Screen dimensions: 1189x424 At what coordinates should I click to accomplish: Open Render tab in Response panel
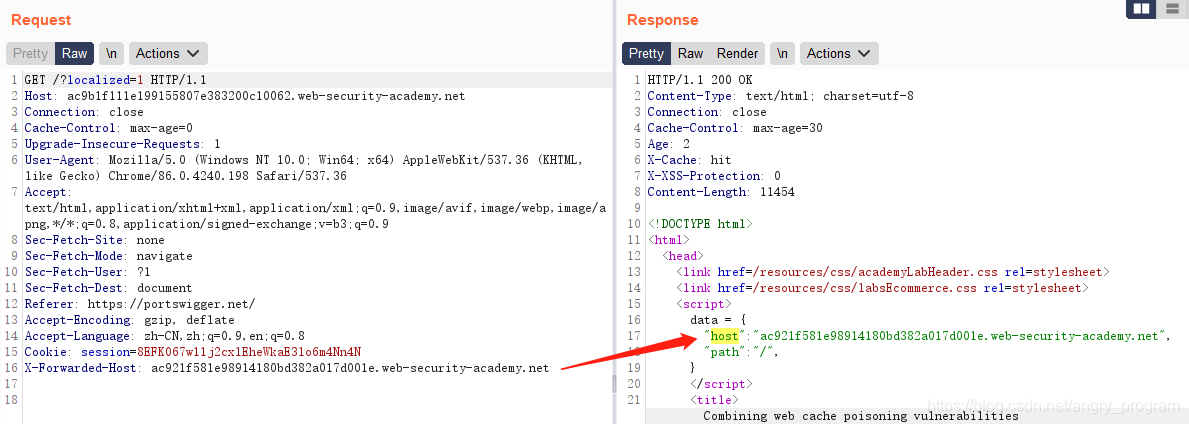[737, 53]
